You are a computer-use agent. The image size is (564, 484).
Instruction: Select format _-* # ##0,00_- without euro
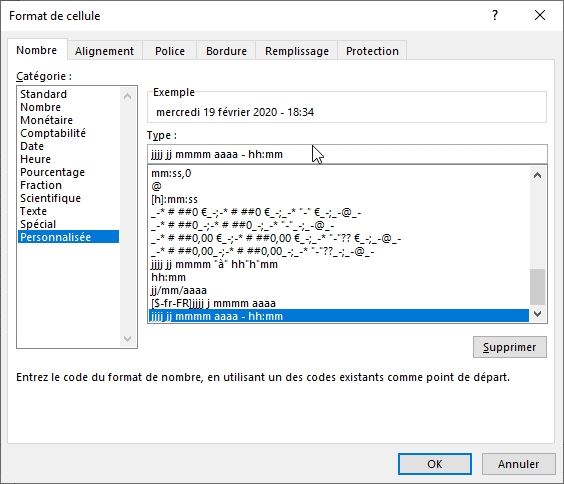tap(338, 251)
